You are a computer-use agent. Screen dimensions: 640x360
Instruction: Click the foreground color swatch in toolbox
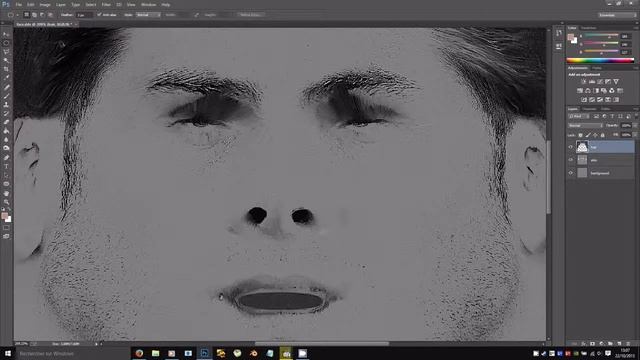pyautogui.click(x=4, y=216)
